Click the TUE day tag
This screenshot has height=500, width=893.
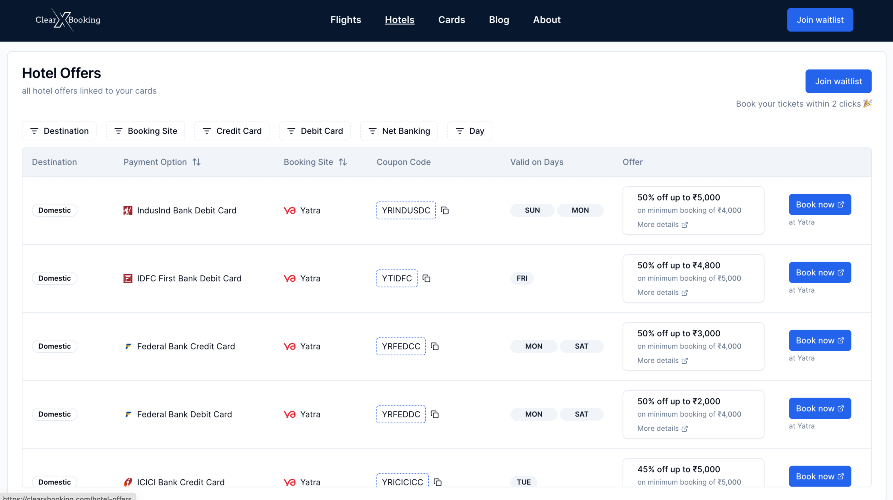[524, 482]
